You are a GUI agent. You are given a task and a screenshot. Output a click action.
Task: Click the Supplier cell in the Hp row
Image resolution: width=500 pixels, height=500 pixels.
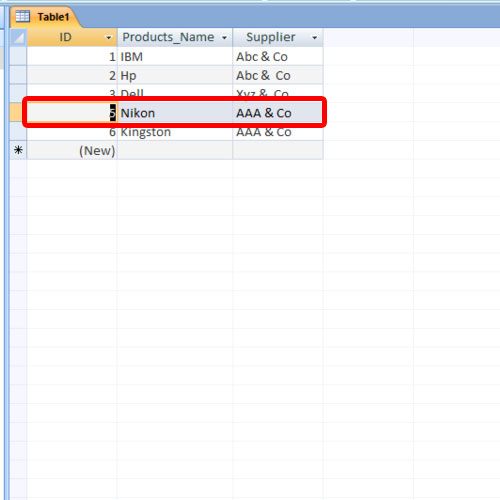point(278,75)
